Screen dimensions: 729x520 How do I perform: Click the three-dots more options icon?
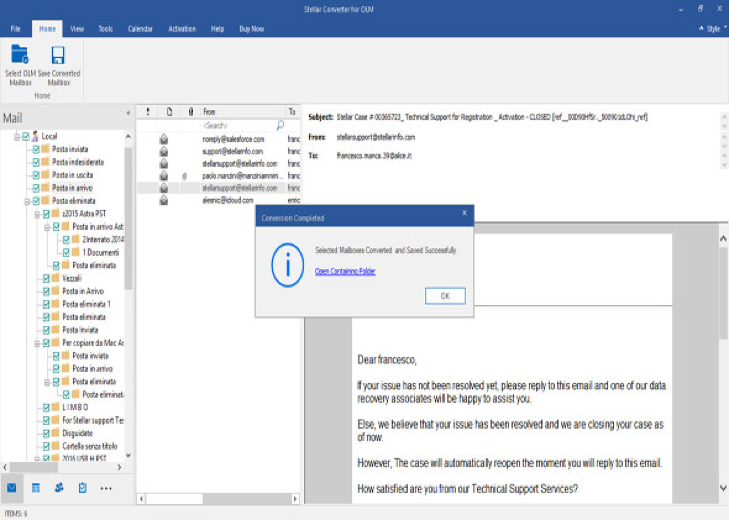pos(106,488)
